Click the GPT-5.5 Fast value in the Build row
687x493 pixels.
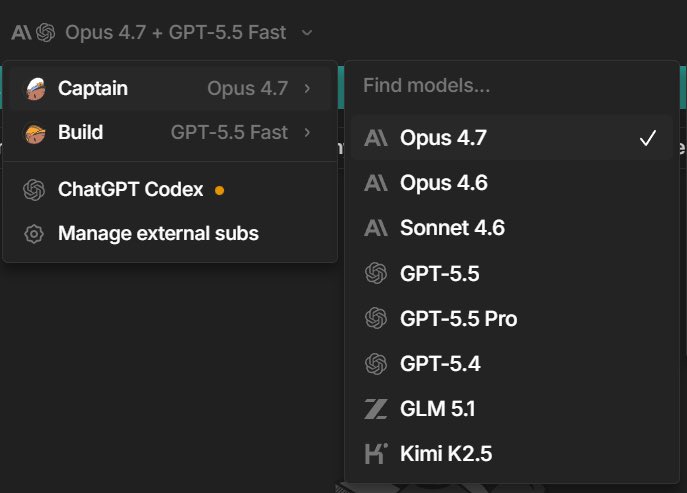pos(229,132)
